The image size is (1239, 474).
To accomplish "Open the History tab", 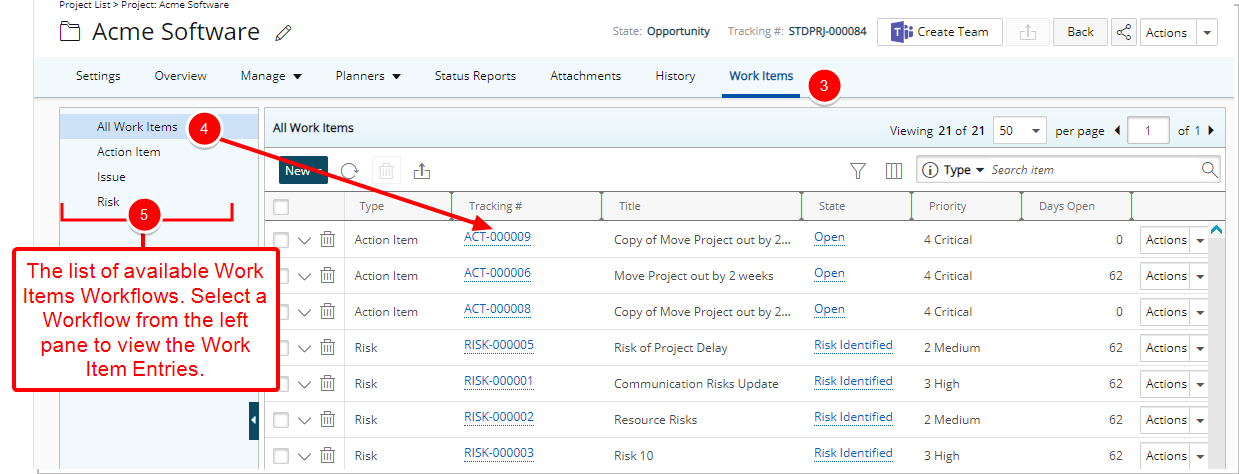I will [x=675, y=76].
